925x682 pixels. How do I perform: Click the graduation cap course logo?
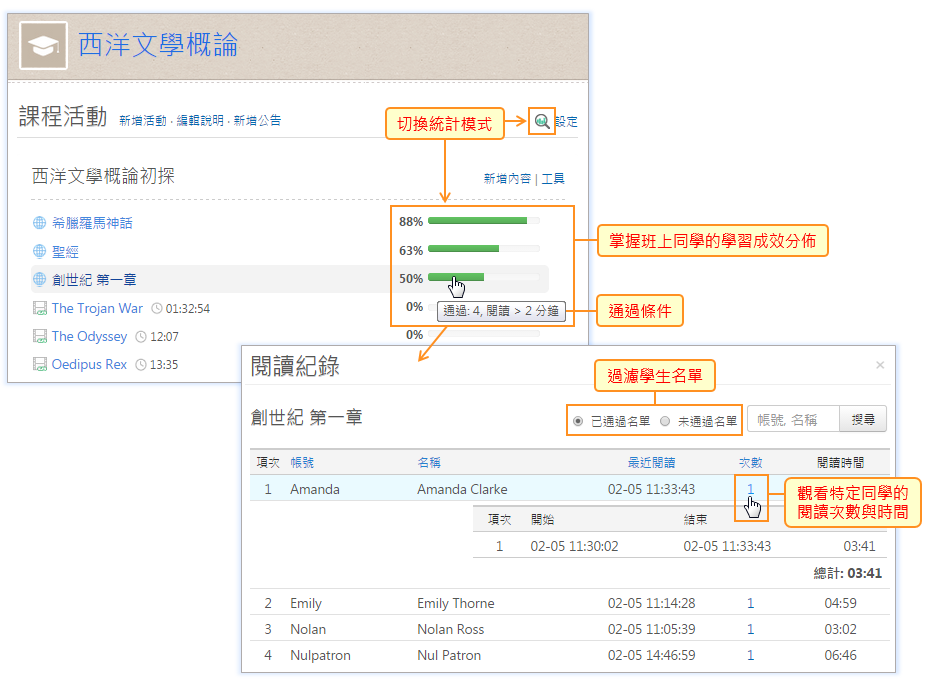44,45
